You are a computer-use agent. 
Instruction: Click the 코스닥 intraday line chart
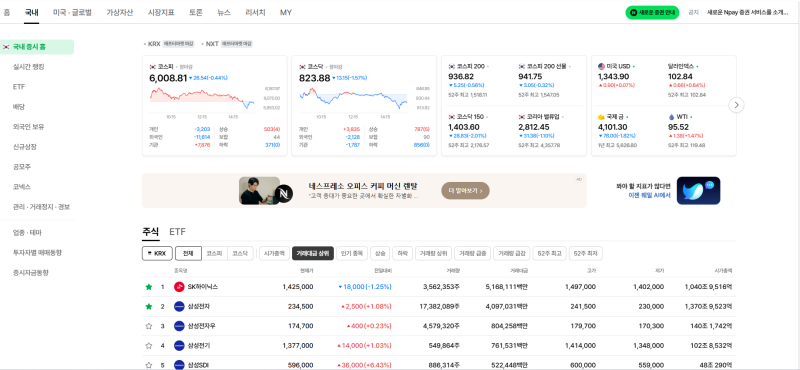point(354,98)
